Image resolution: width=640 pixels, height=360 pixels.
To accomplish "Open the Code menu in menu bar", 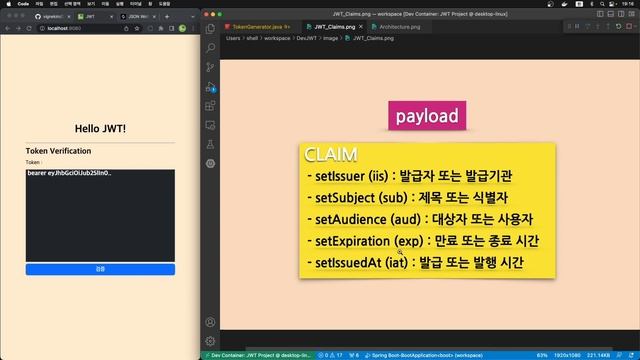I will [23, 4].
